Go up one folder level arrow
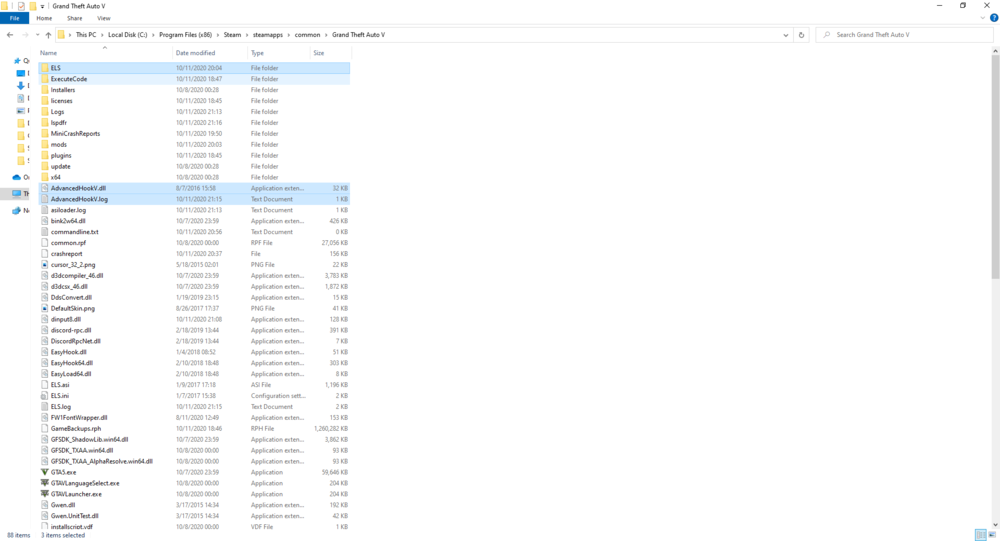The image size is (1000, 541). pos(48,35)
